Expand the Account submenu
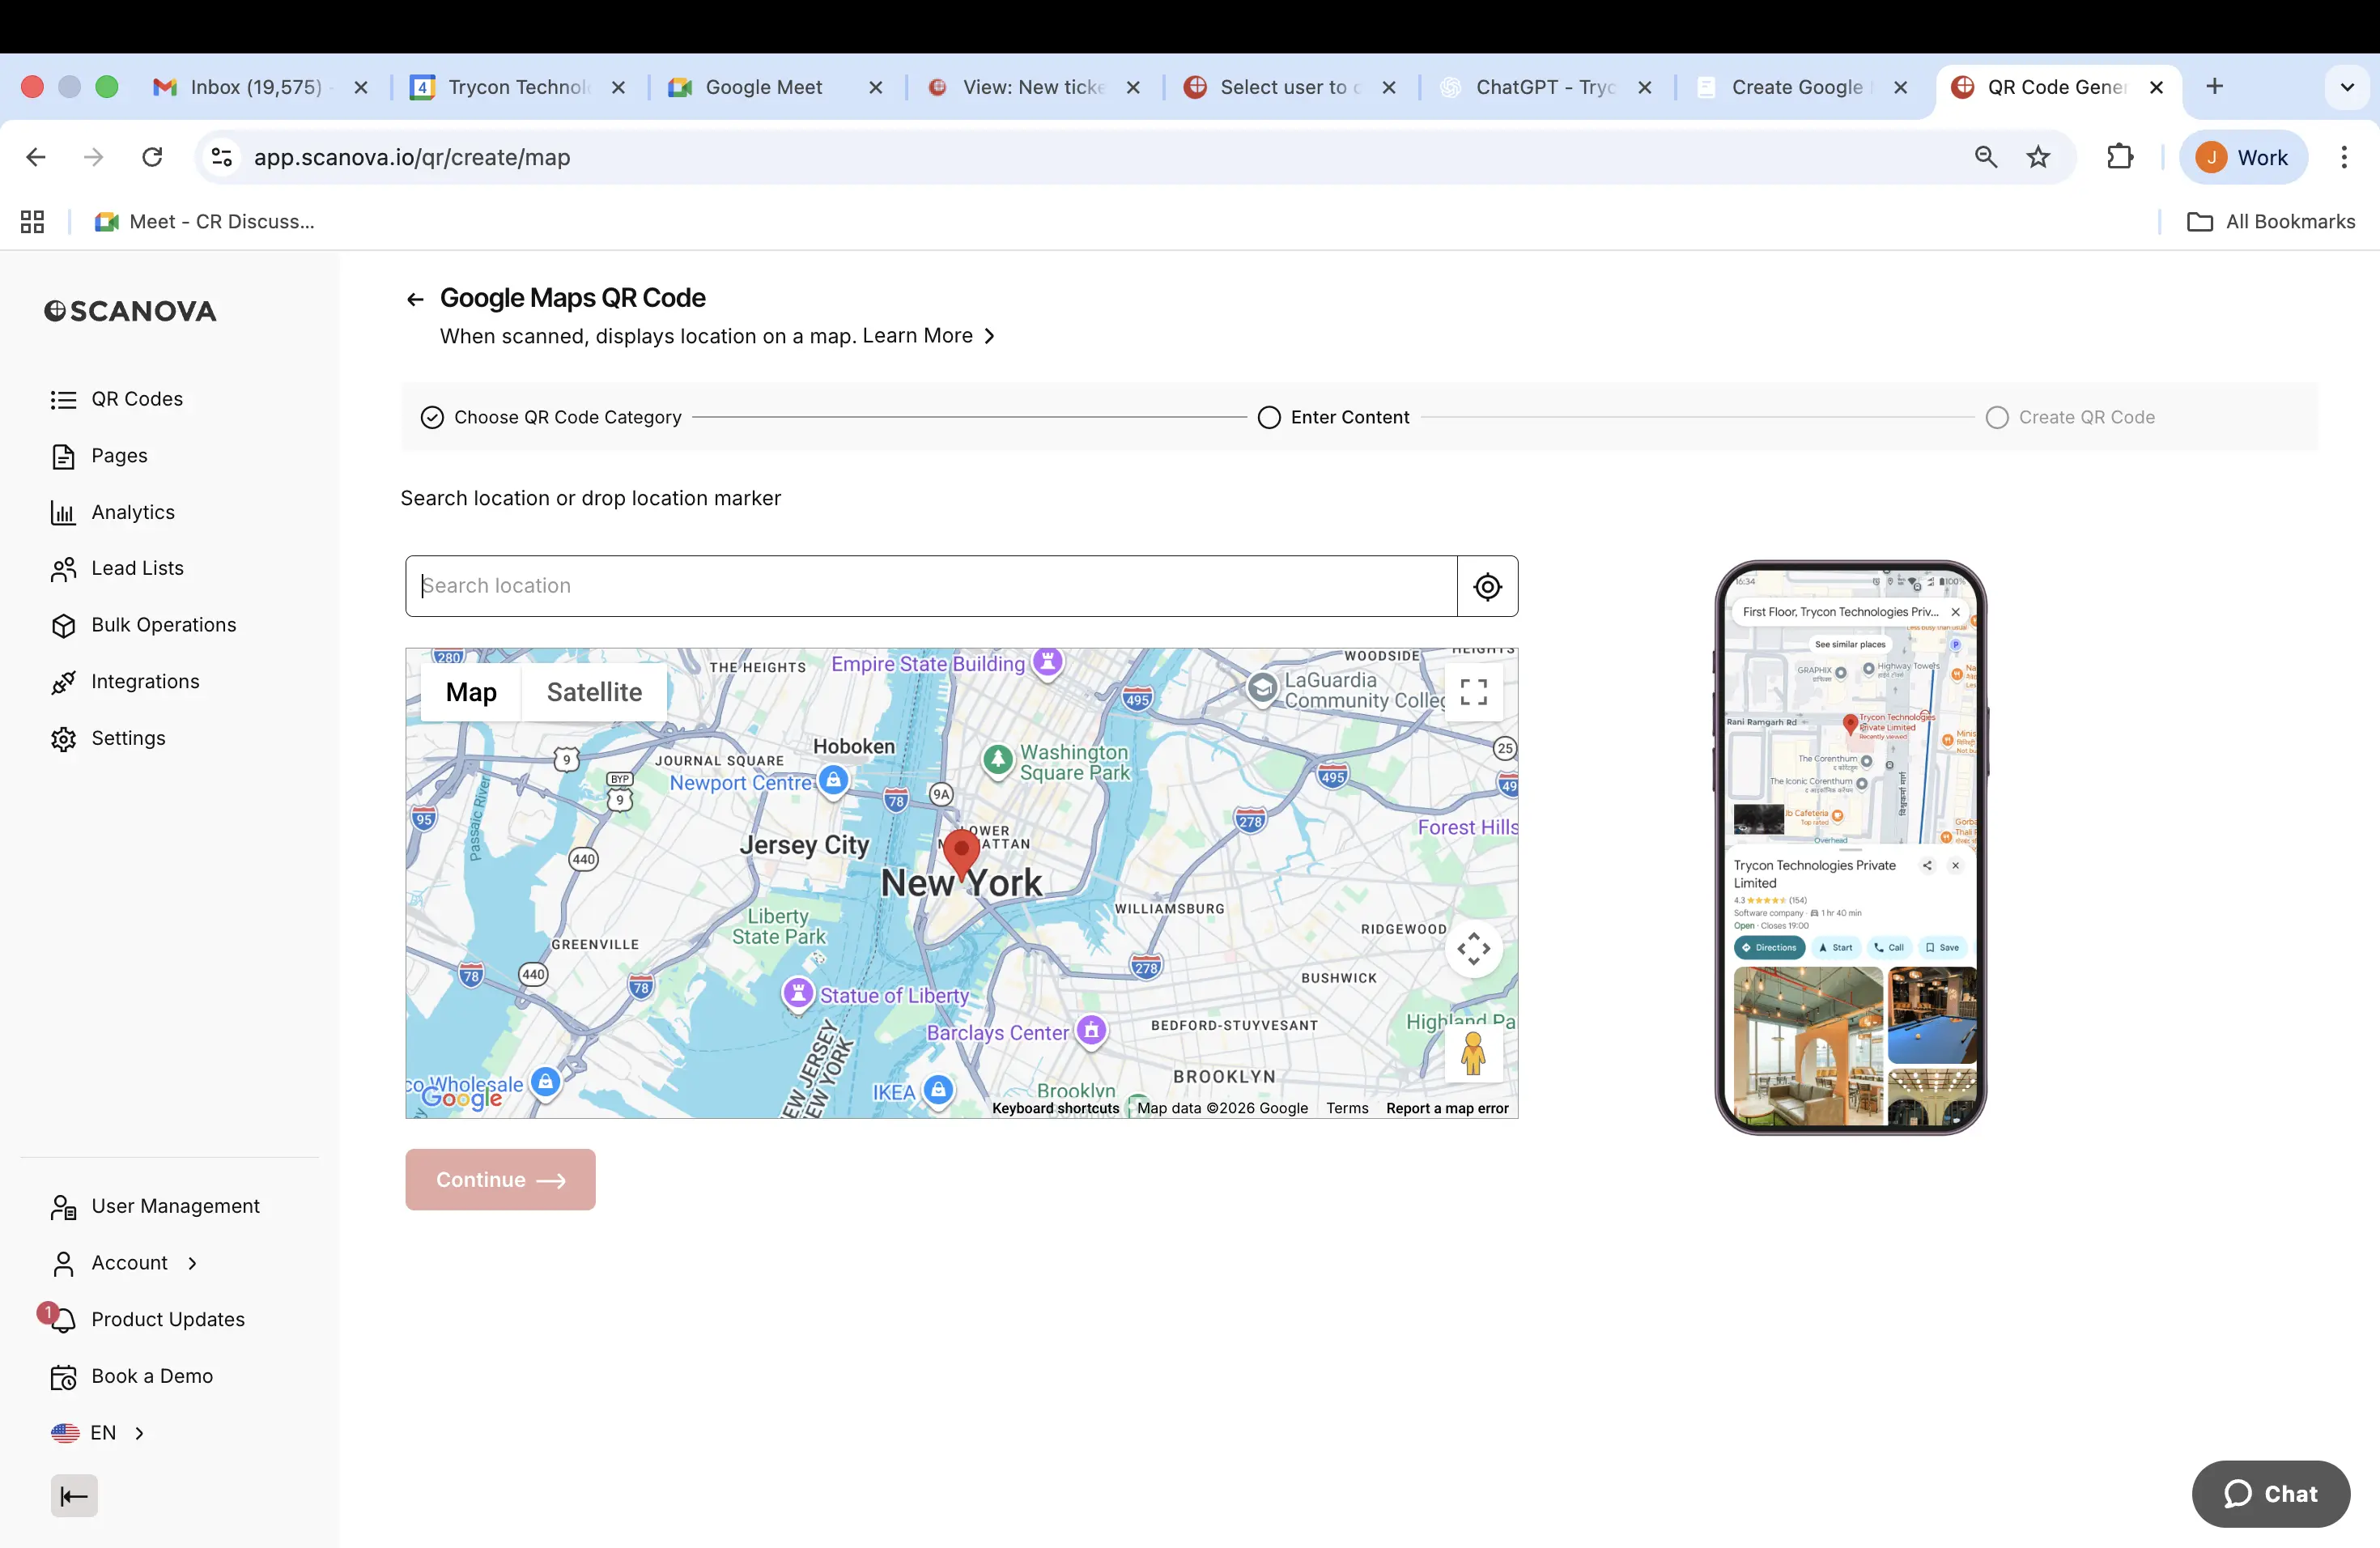This screenshot has width=2380, height=1548. click(x=192, y=1263)
